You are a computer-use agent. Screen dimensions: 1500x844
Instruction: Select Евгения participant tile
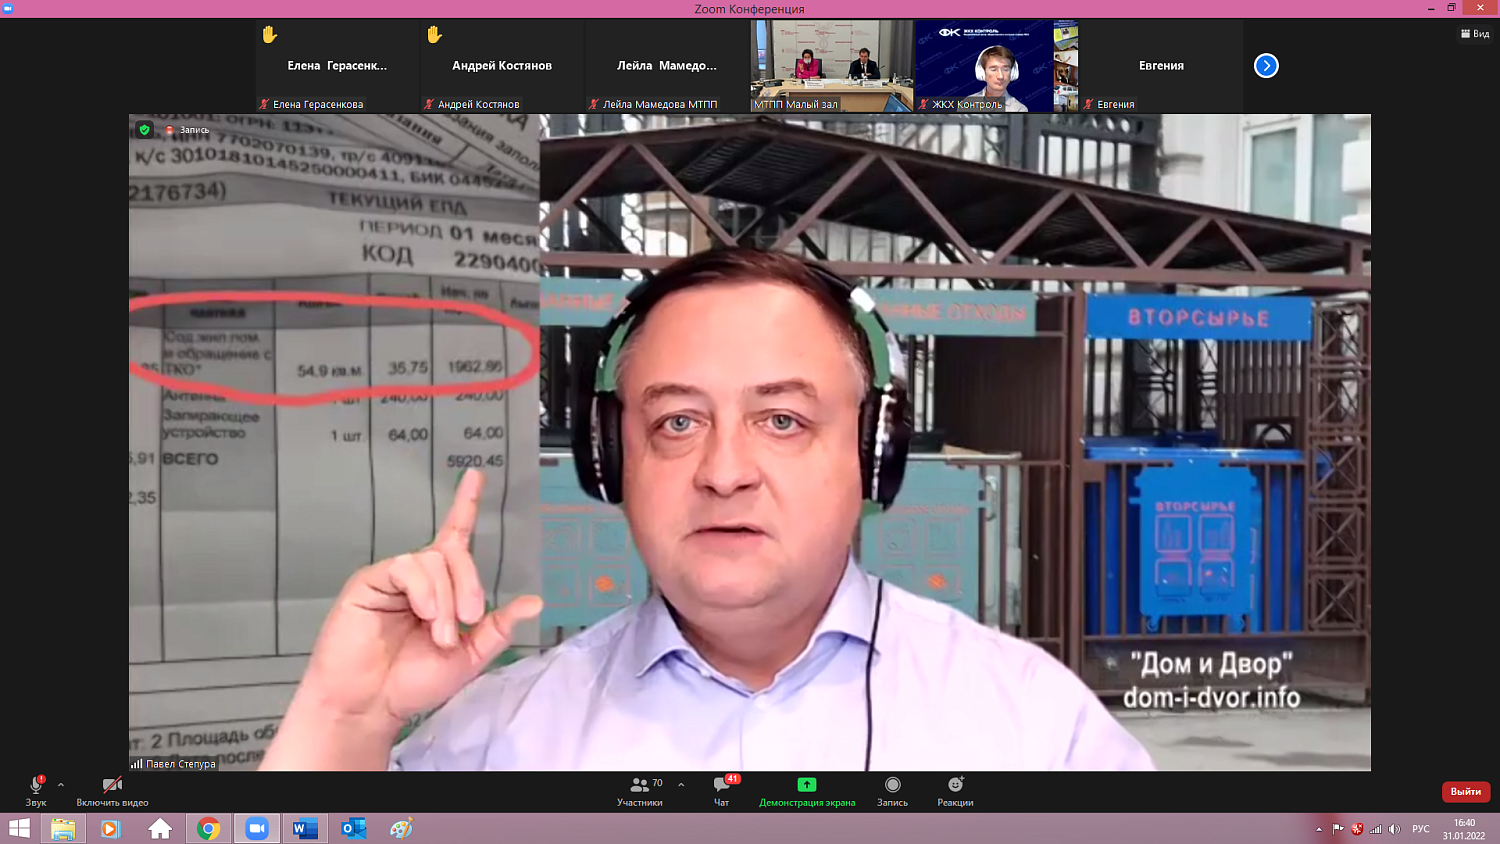(1161, 66)
